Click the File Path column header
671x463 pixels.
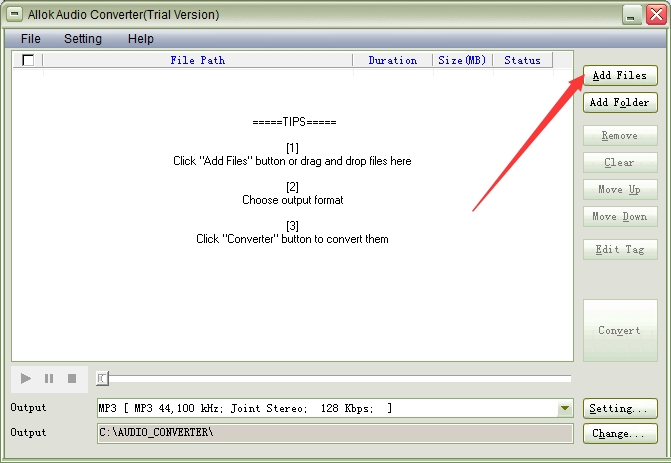pos(198,60)
